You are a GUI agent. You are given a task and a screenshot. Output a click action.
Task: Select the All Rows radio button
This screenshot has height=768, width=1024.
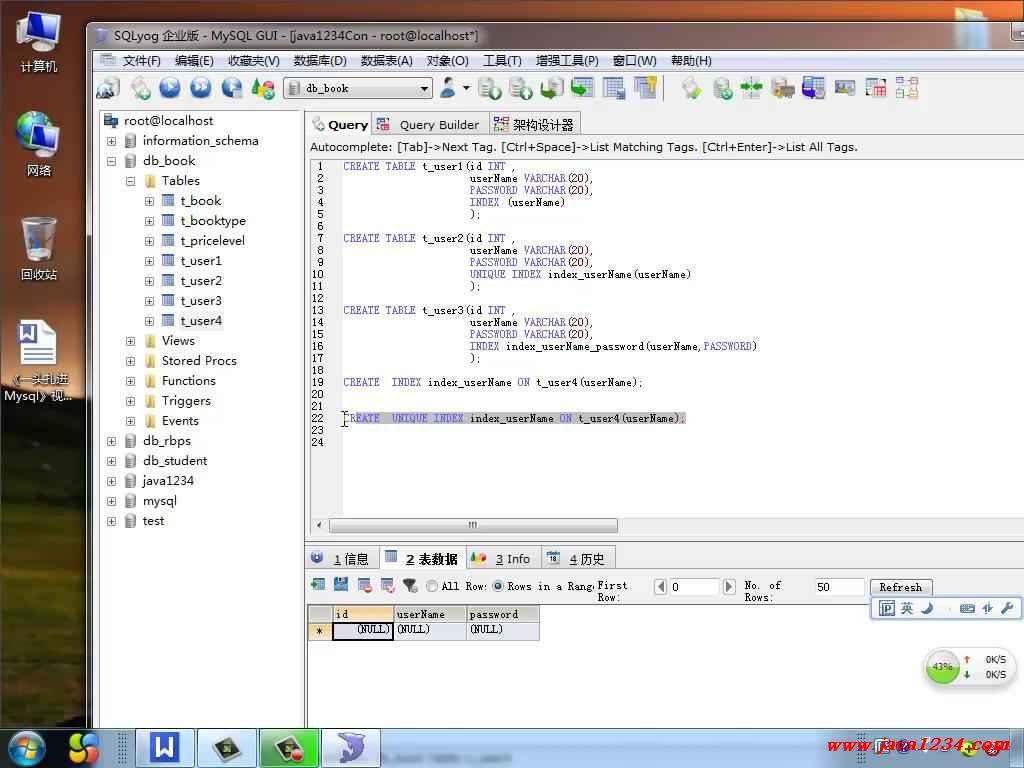click(x=432, y=586)
